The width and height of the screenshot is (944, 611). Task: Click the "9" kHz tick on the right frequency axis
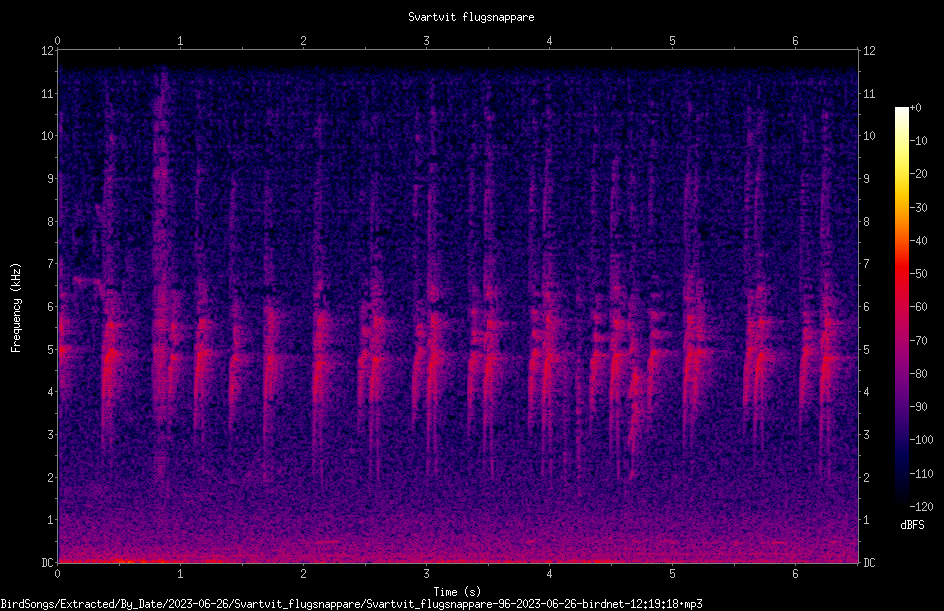866,179
